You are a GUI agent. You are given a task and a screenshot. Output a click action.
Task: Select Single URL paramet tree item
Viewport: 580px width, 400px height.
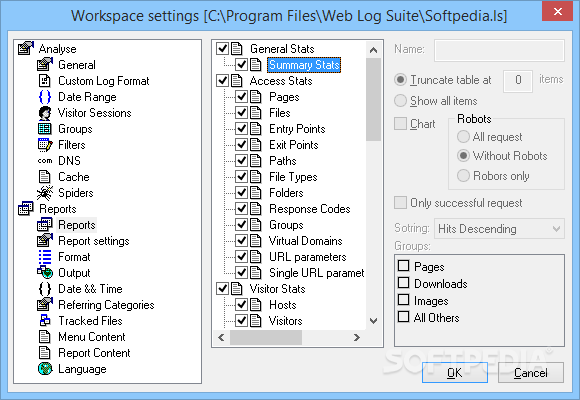click(x=317, y=273)
